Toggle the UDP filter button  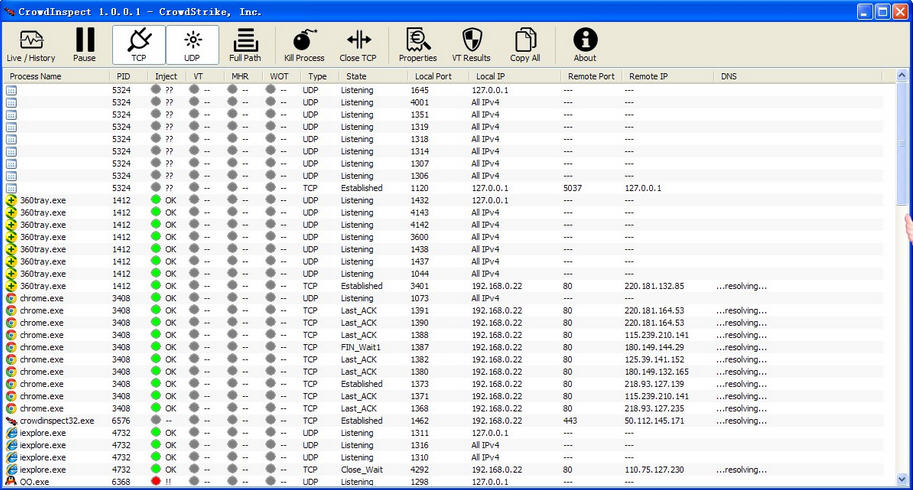click(192, 46)
